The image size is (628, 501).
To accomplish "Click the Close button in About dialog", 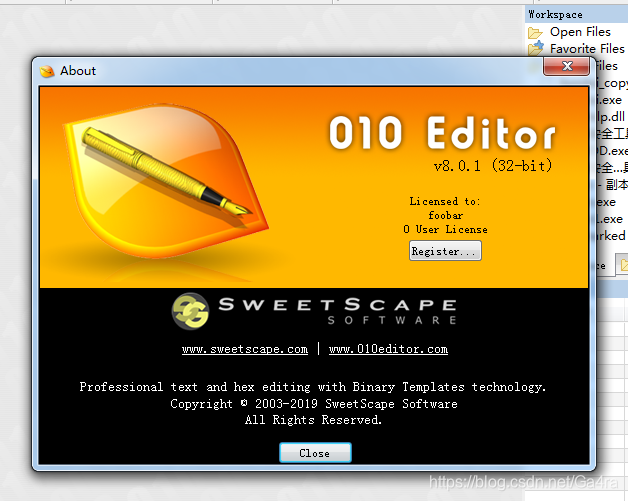I will tap(315, 453).
